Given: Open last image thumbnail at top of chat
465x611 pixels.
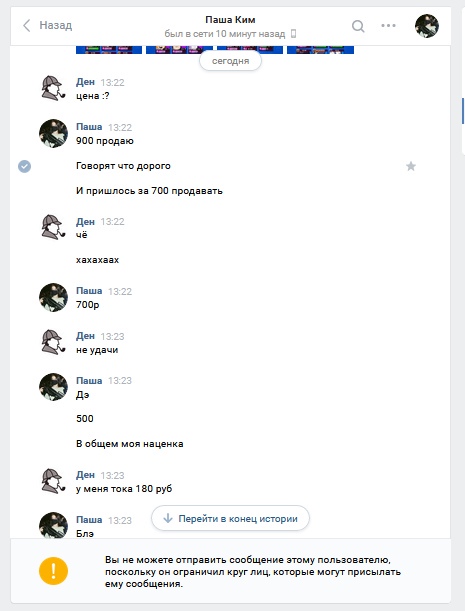Looking at the screenshot, I should tap(320, 50).
